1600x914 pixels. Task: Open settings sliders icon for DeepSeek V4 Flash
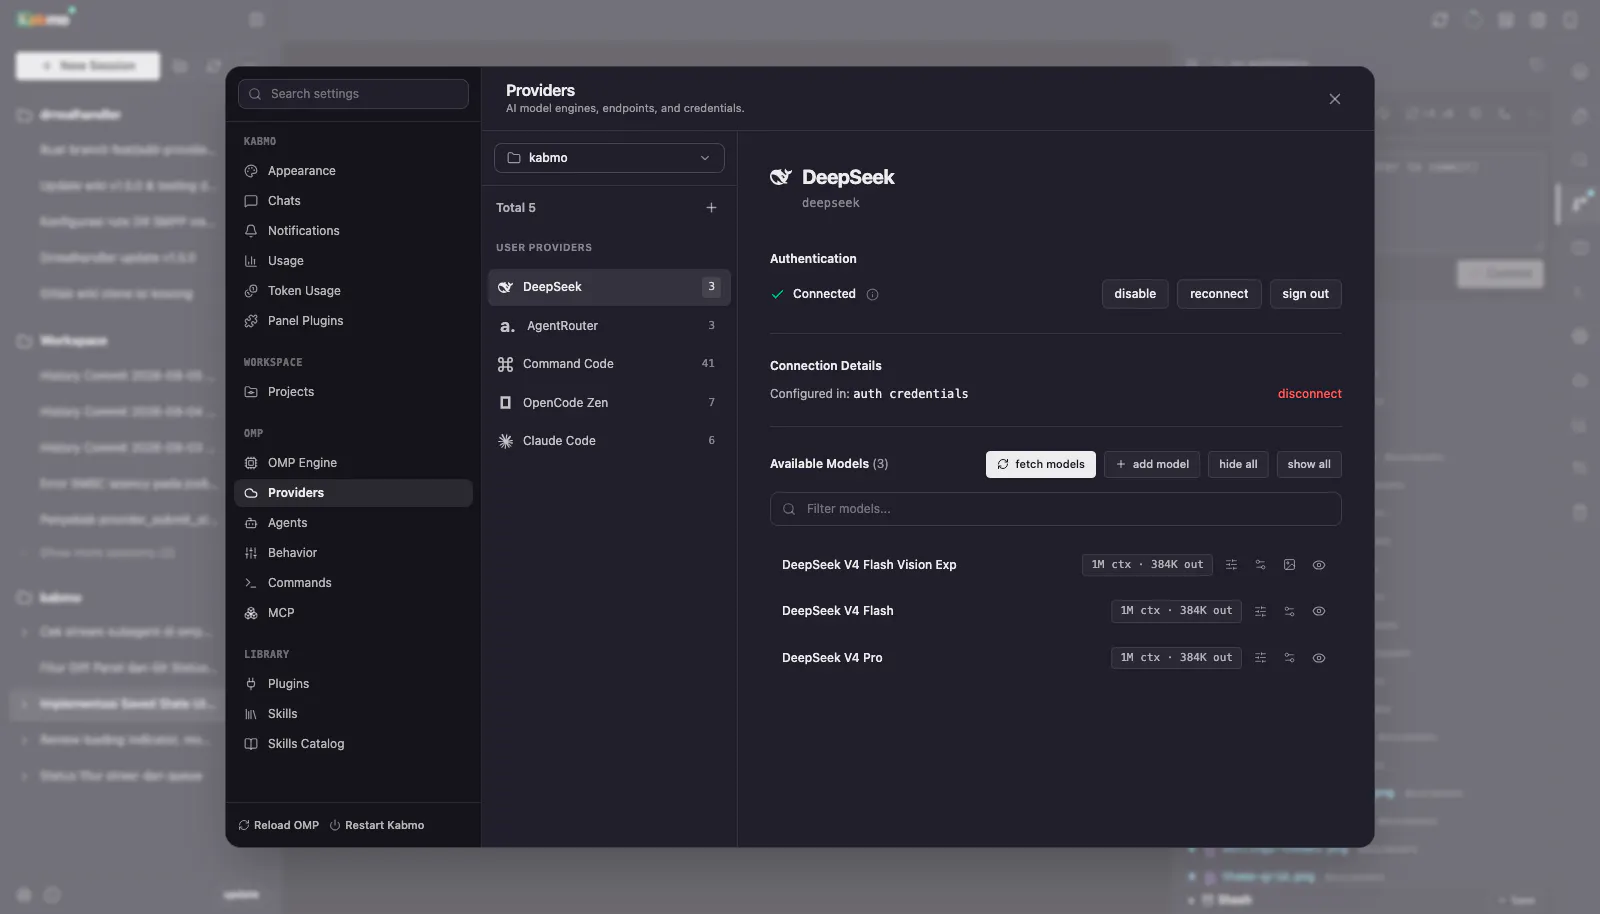1260,611
